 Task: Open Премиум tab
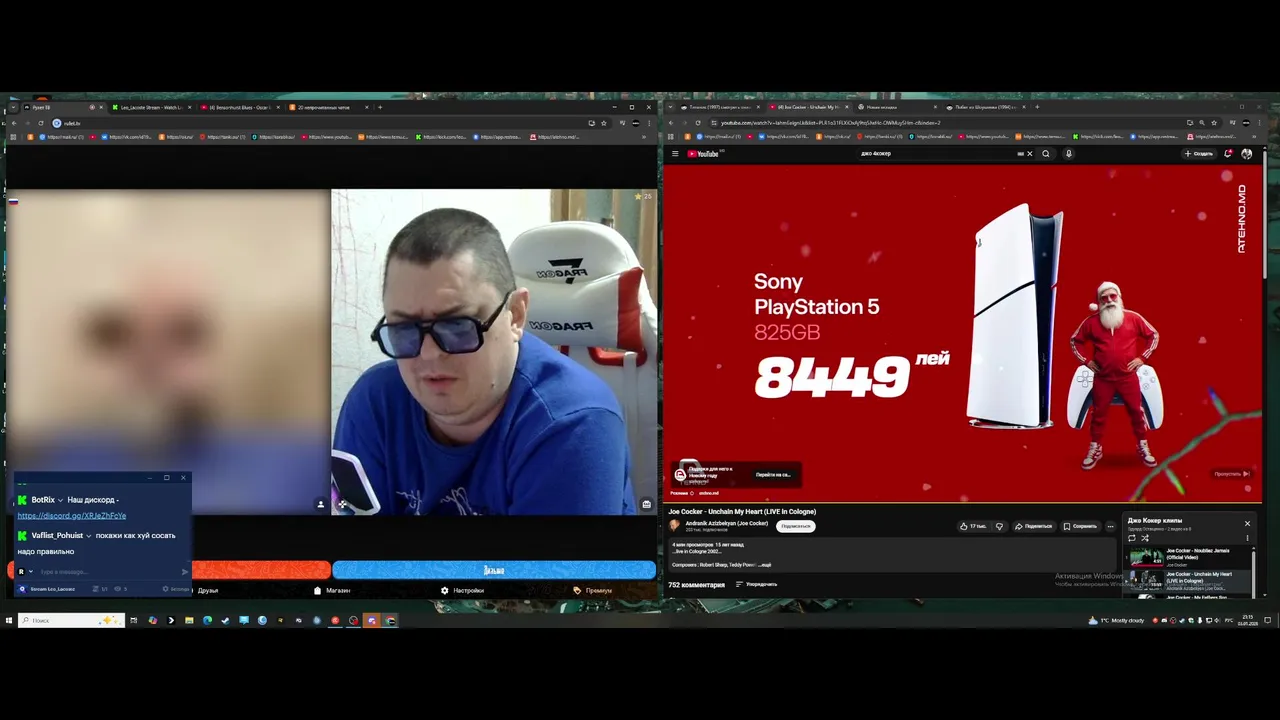(592, 591)
